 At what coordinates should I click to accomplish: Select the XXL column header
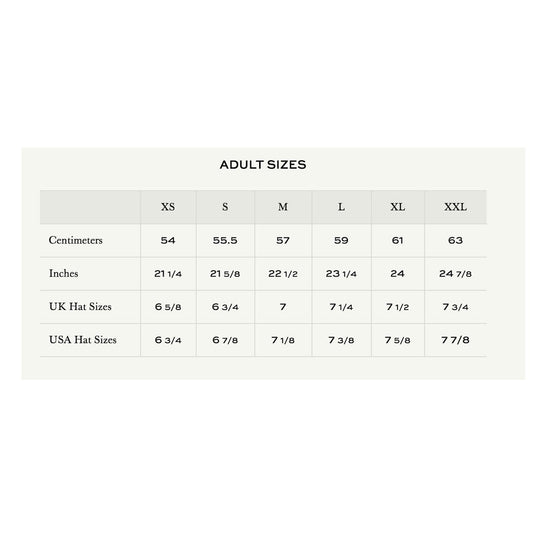[456, 207]
